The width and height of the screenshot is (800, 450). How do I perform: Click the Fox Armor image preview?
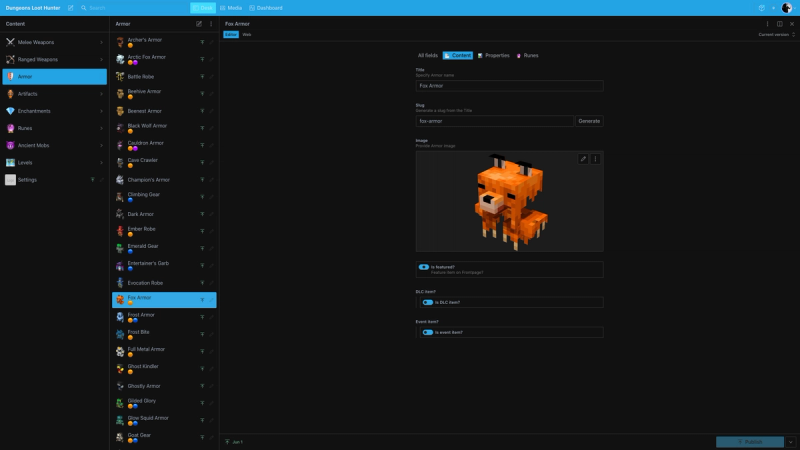(509, 201)
